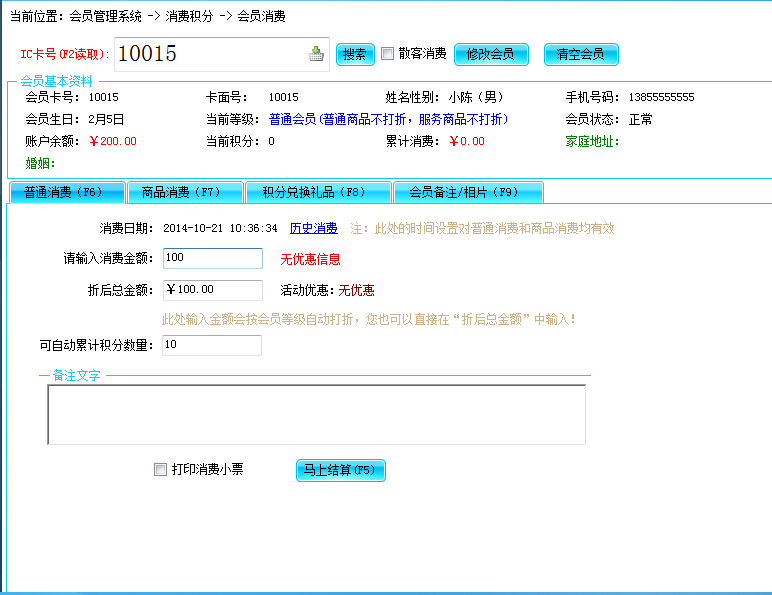Select the 可自动累计积分数量 field

(212, 345)
